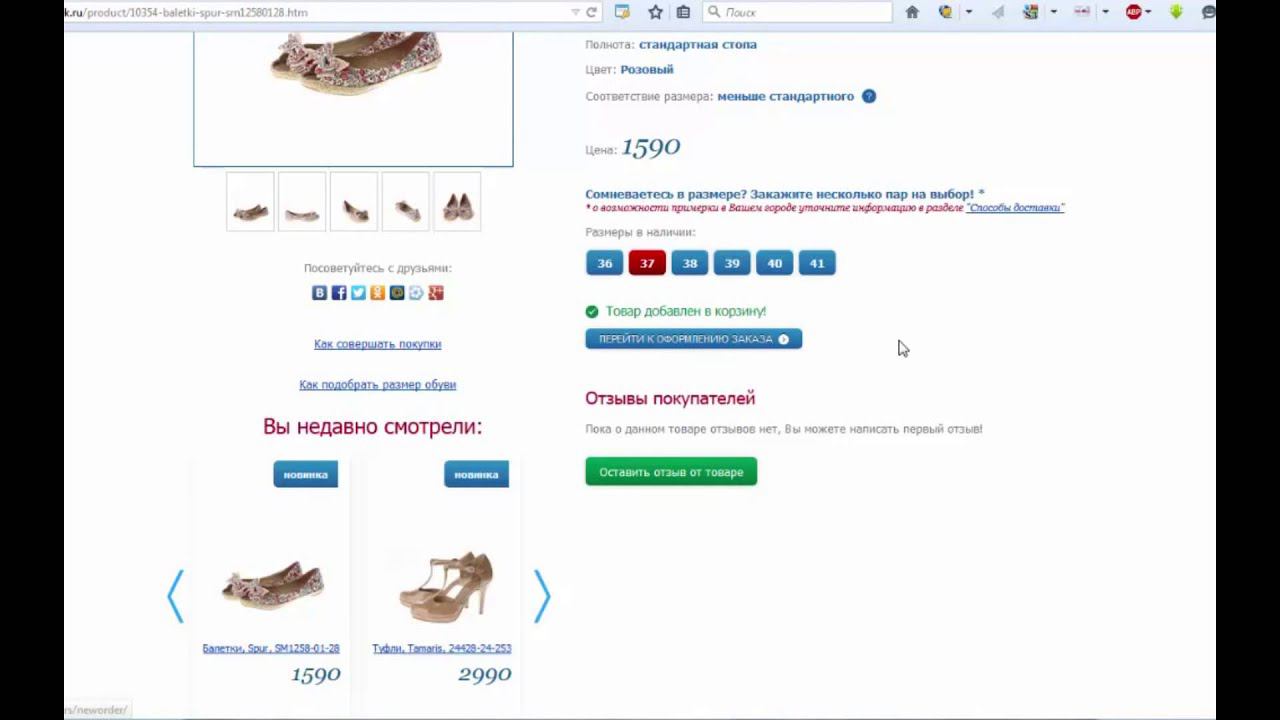Share product on Facebook icon
This screenshot has width=1280, height=720.
339,293
